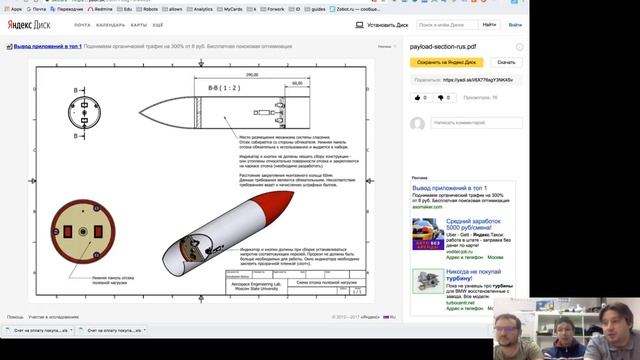
Task: Click the PDF preview of the rocket drawing
Action: [201, 180]
